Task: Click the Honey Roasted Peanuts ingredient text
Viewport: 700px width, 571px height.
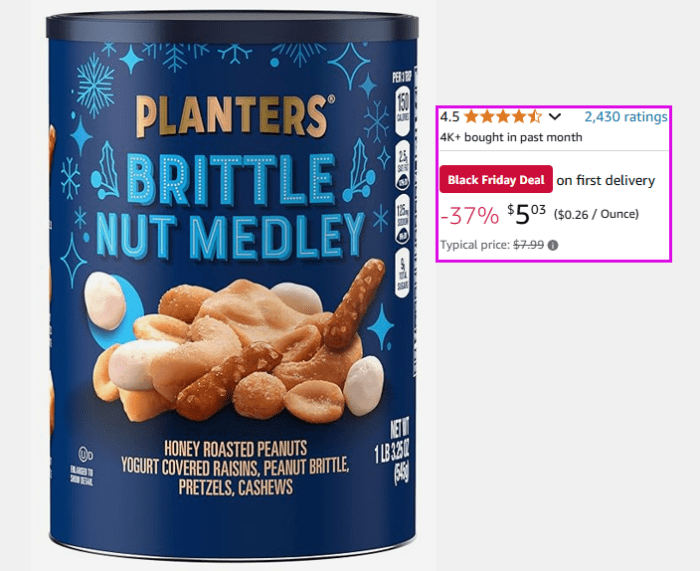Action: [235, 449]
